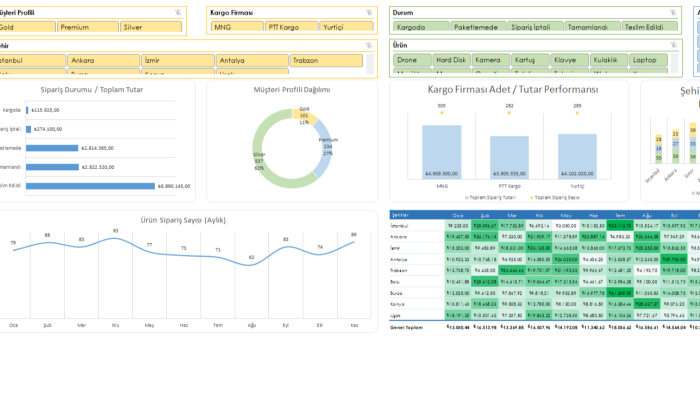Select İzmir in Şehir slicer
Viewport: 700px width, 394px height.
tap(178, 60)
